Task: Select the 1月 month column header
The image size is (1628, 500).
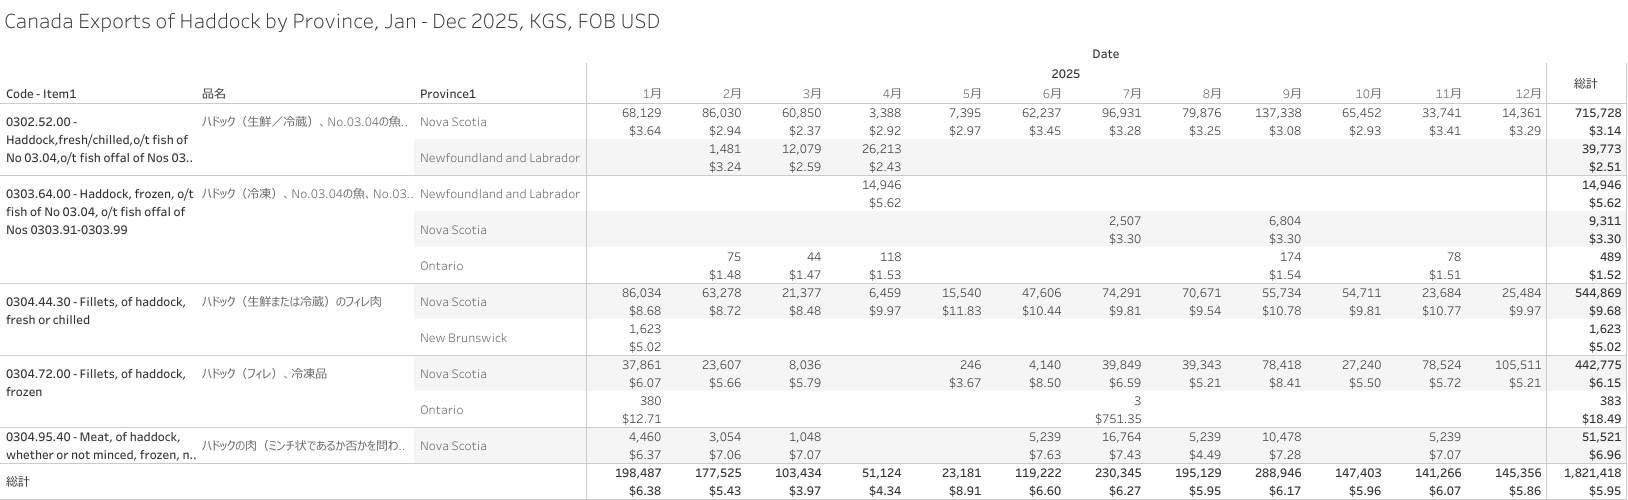Action: [651, 94]
